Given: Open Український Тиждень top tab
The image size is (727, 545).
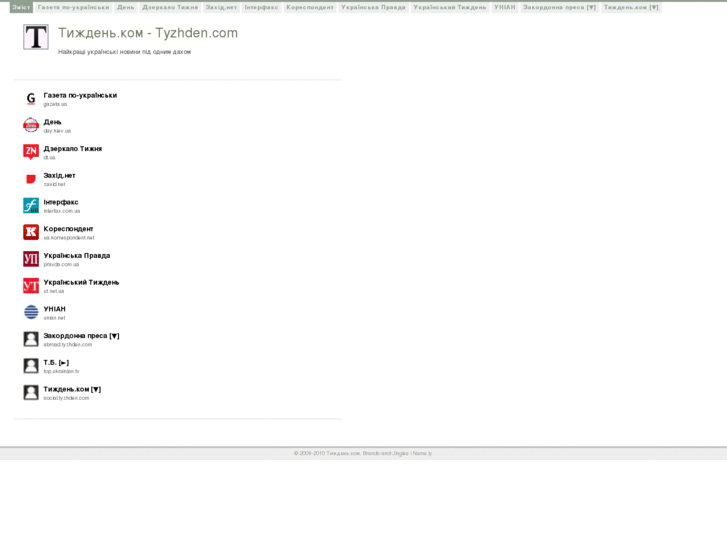Looking at the screenshot, I should coord(450,7).
